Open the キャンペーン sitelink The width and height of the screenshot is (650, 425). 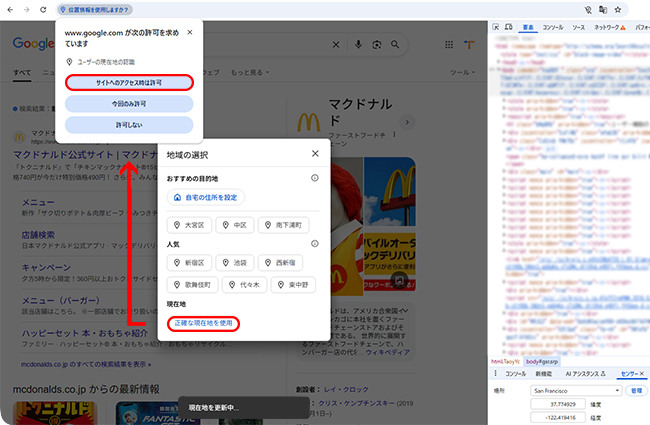(46, 267)
